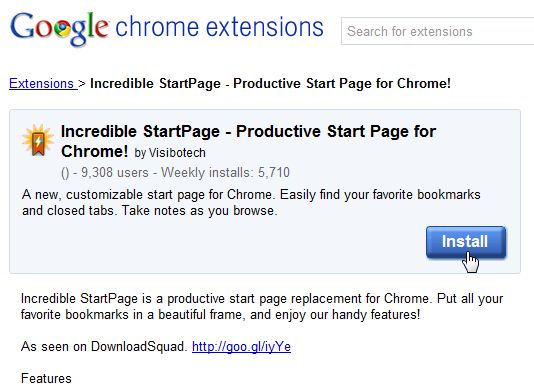
Task: Click the short extension description in card
Action: (x=251, y=203)
